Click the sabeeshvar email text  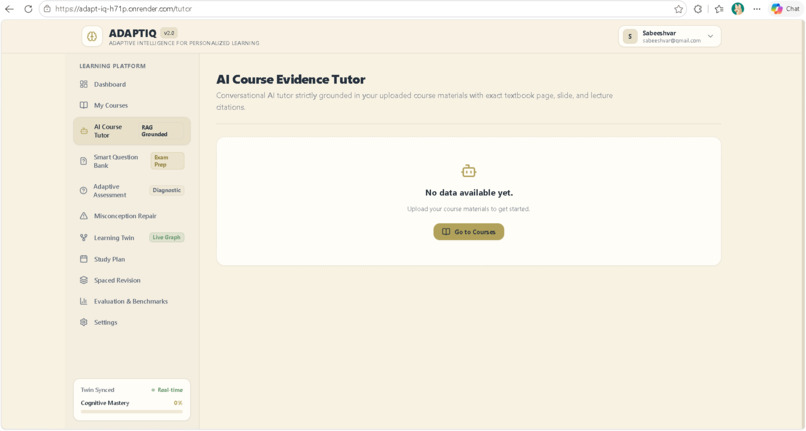coord(671,41)
